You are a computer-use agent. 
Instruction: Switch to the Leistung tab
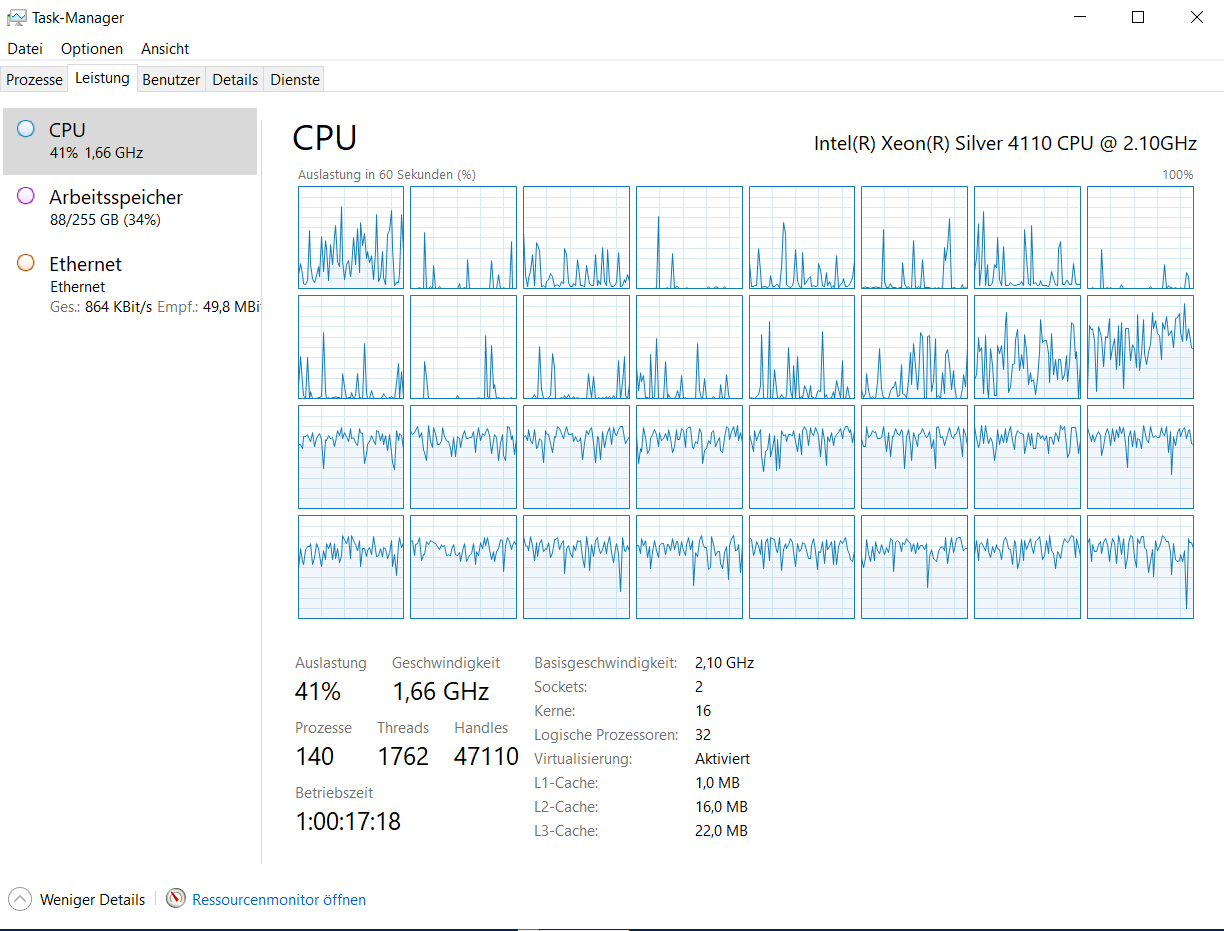tap(103, 78)
